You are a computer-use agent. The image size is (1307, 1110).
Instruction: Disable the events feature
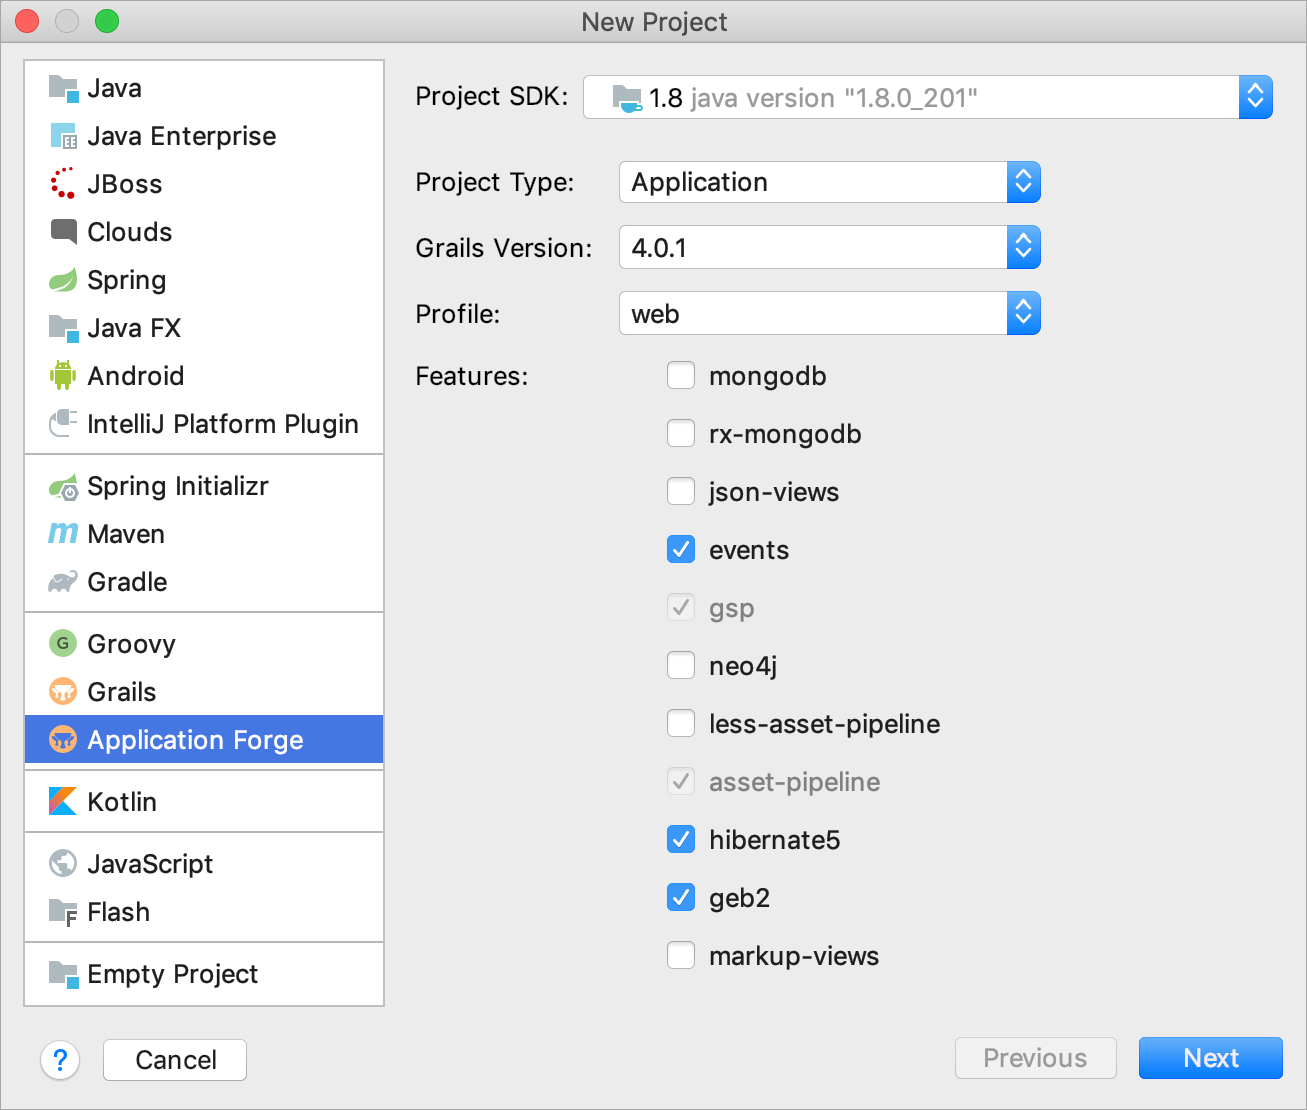681,549
